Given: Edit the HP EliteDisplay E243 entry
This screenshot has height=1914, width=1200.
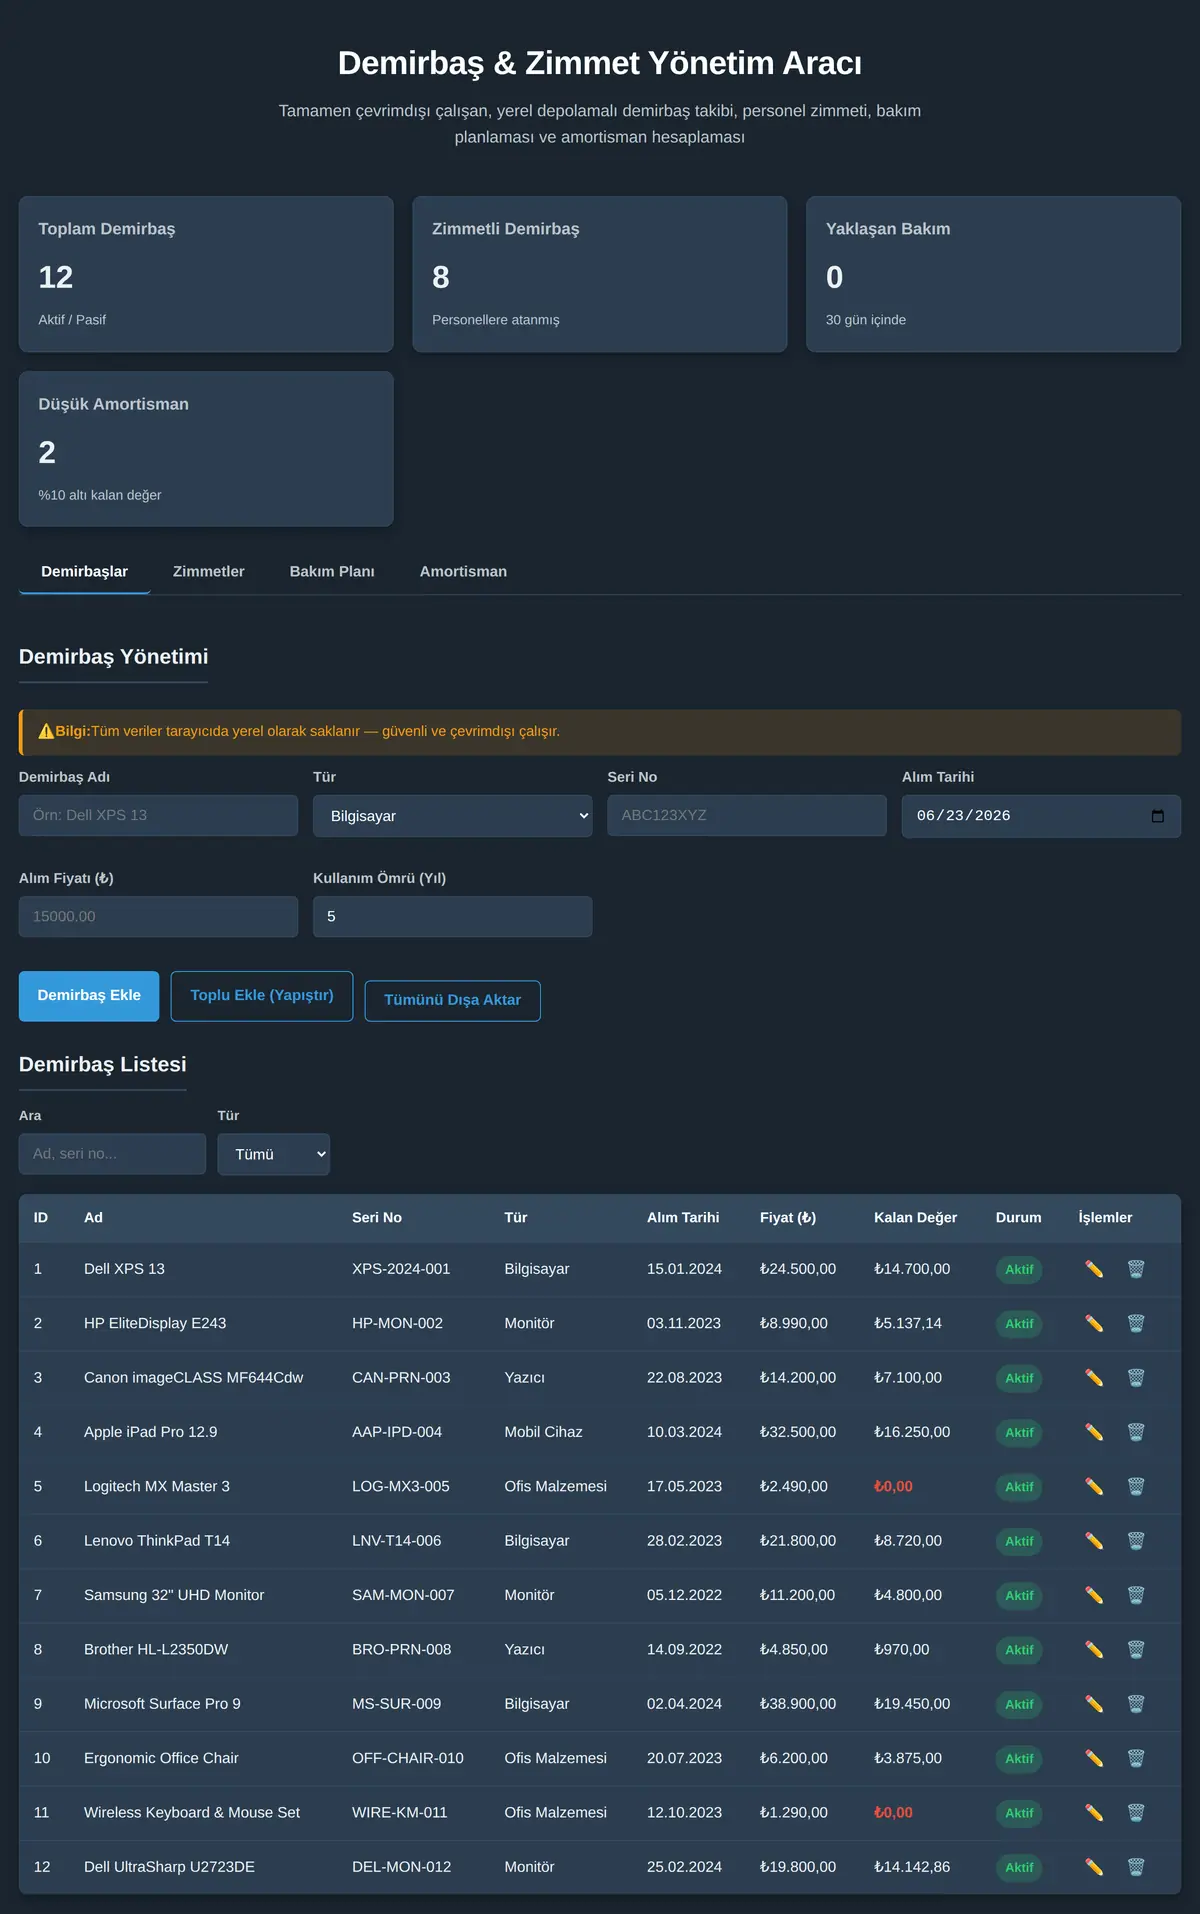Looking at the screenshot, I should click(1094, 1324).
